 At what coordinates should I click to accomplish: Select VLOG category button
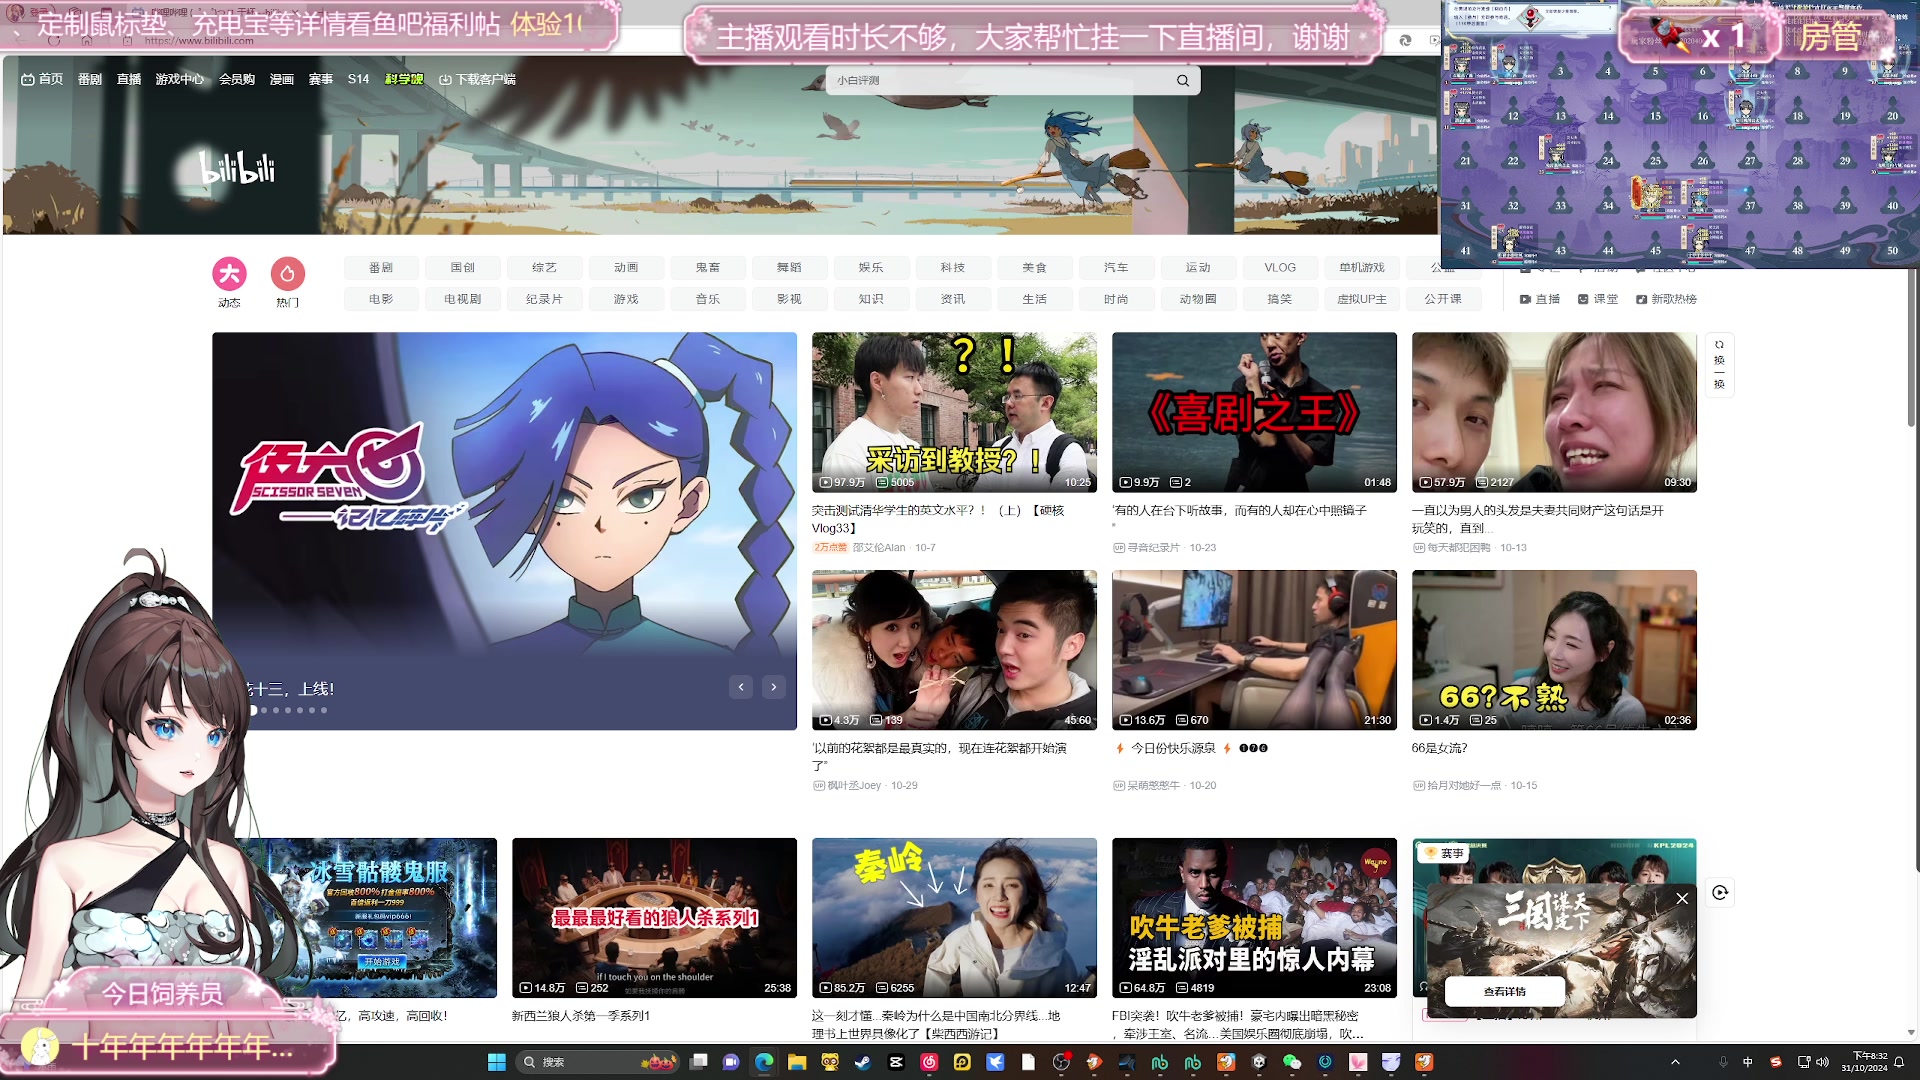(x=1280, y=267)
